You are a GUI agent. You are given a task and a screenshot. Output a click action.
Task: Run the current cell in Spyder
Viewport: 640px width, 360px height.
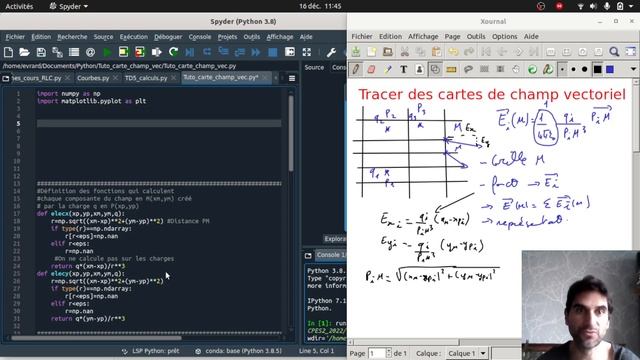(123, 52)
